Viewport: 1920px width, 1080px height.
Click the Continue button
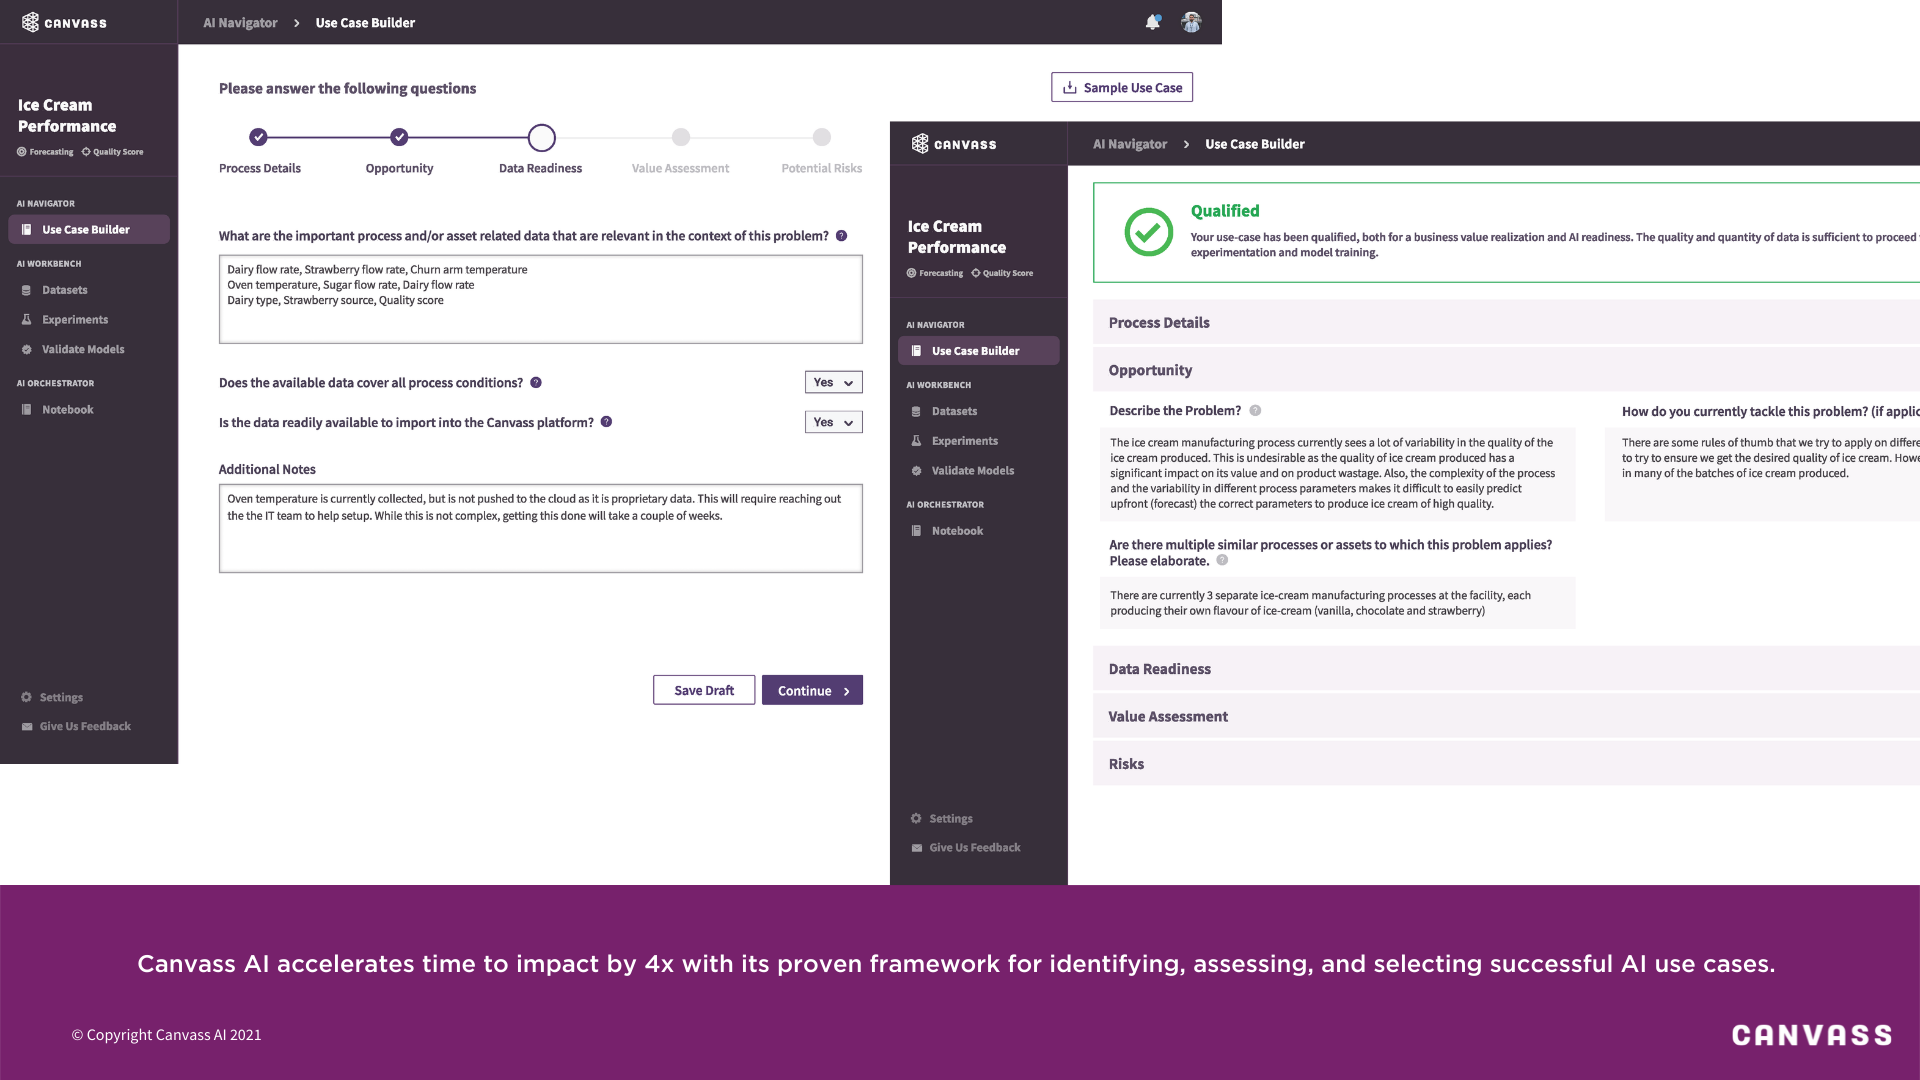(812, 690)
